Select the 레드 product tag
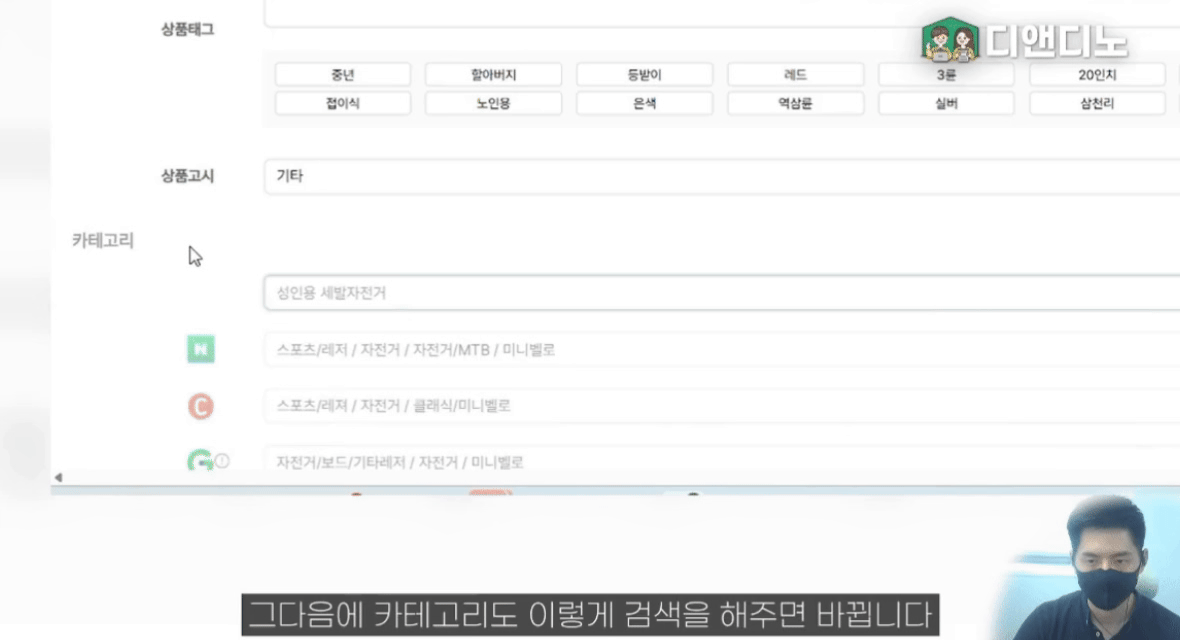Image resolution: width=1180 pixels, height=640 pixels. click(795, 75)
